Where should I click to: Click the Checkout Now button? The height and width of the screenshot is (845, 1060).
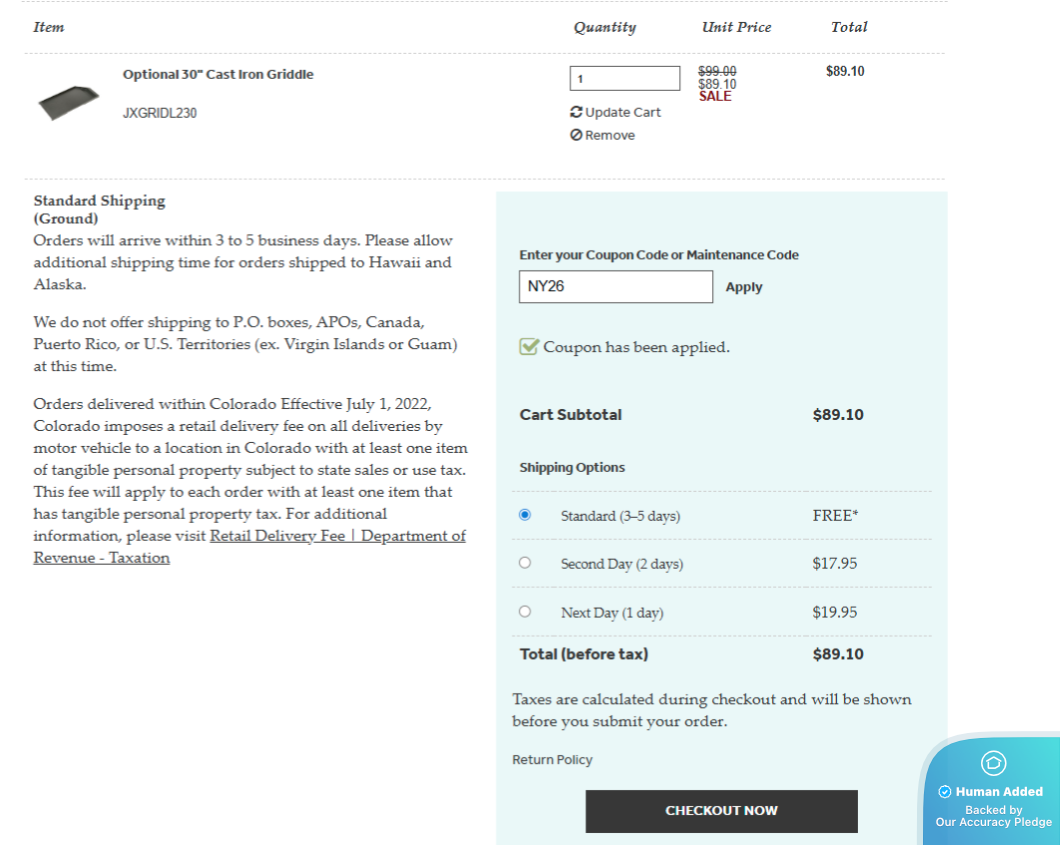[x=721, y=810]
